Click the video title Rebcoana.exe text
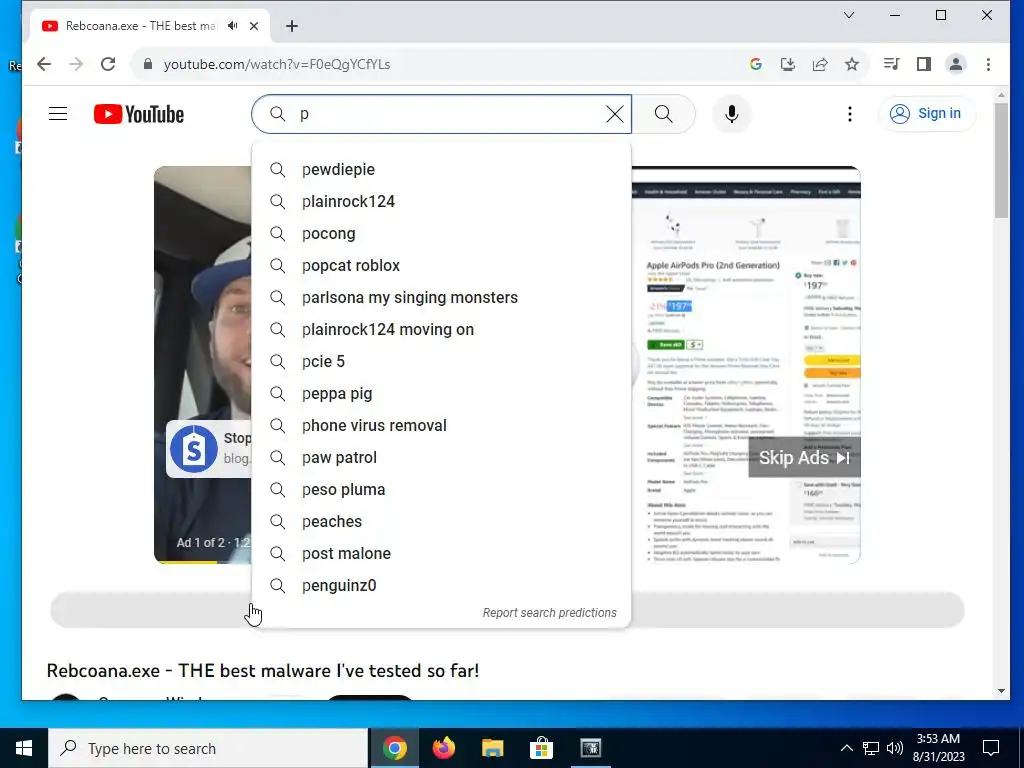1024x768 pixels. (263, 671)
